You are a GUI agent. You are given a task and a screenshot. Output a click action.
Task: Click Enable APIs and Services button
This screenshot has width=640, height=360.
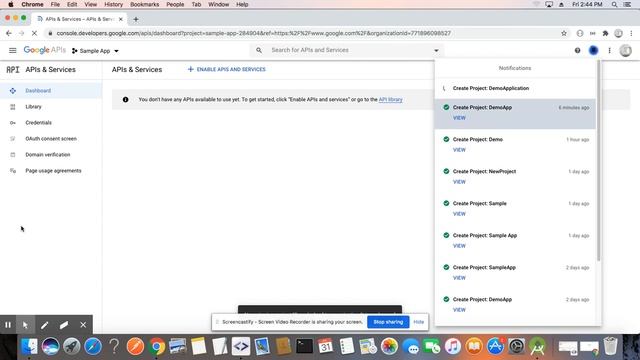(x=227, y=69)
